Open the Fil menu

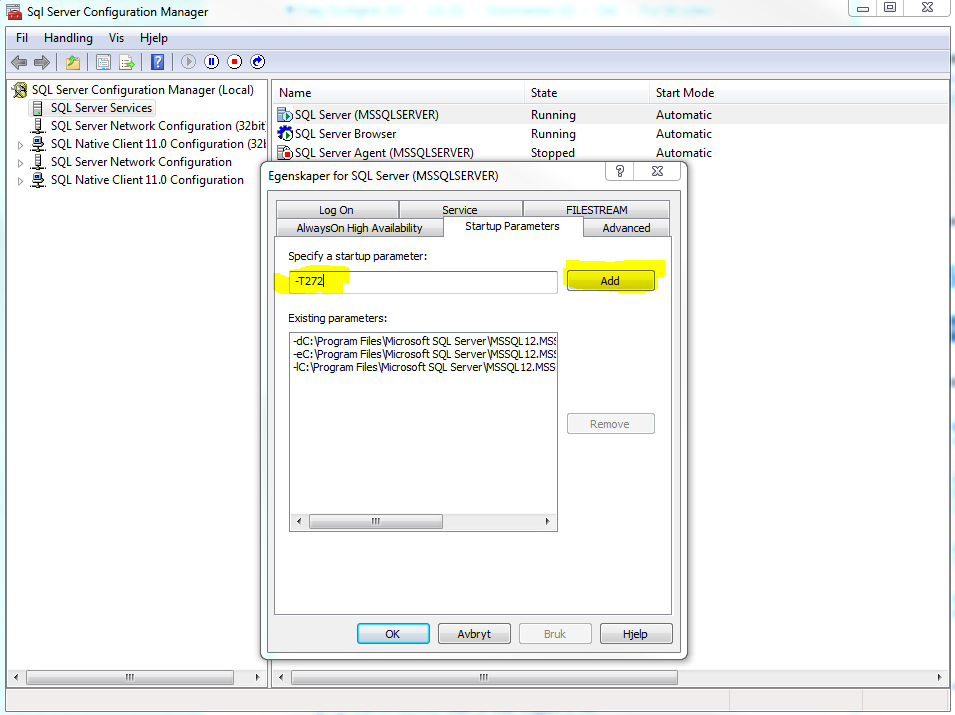(x=22, y=38)
